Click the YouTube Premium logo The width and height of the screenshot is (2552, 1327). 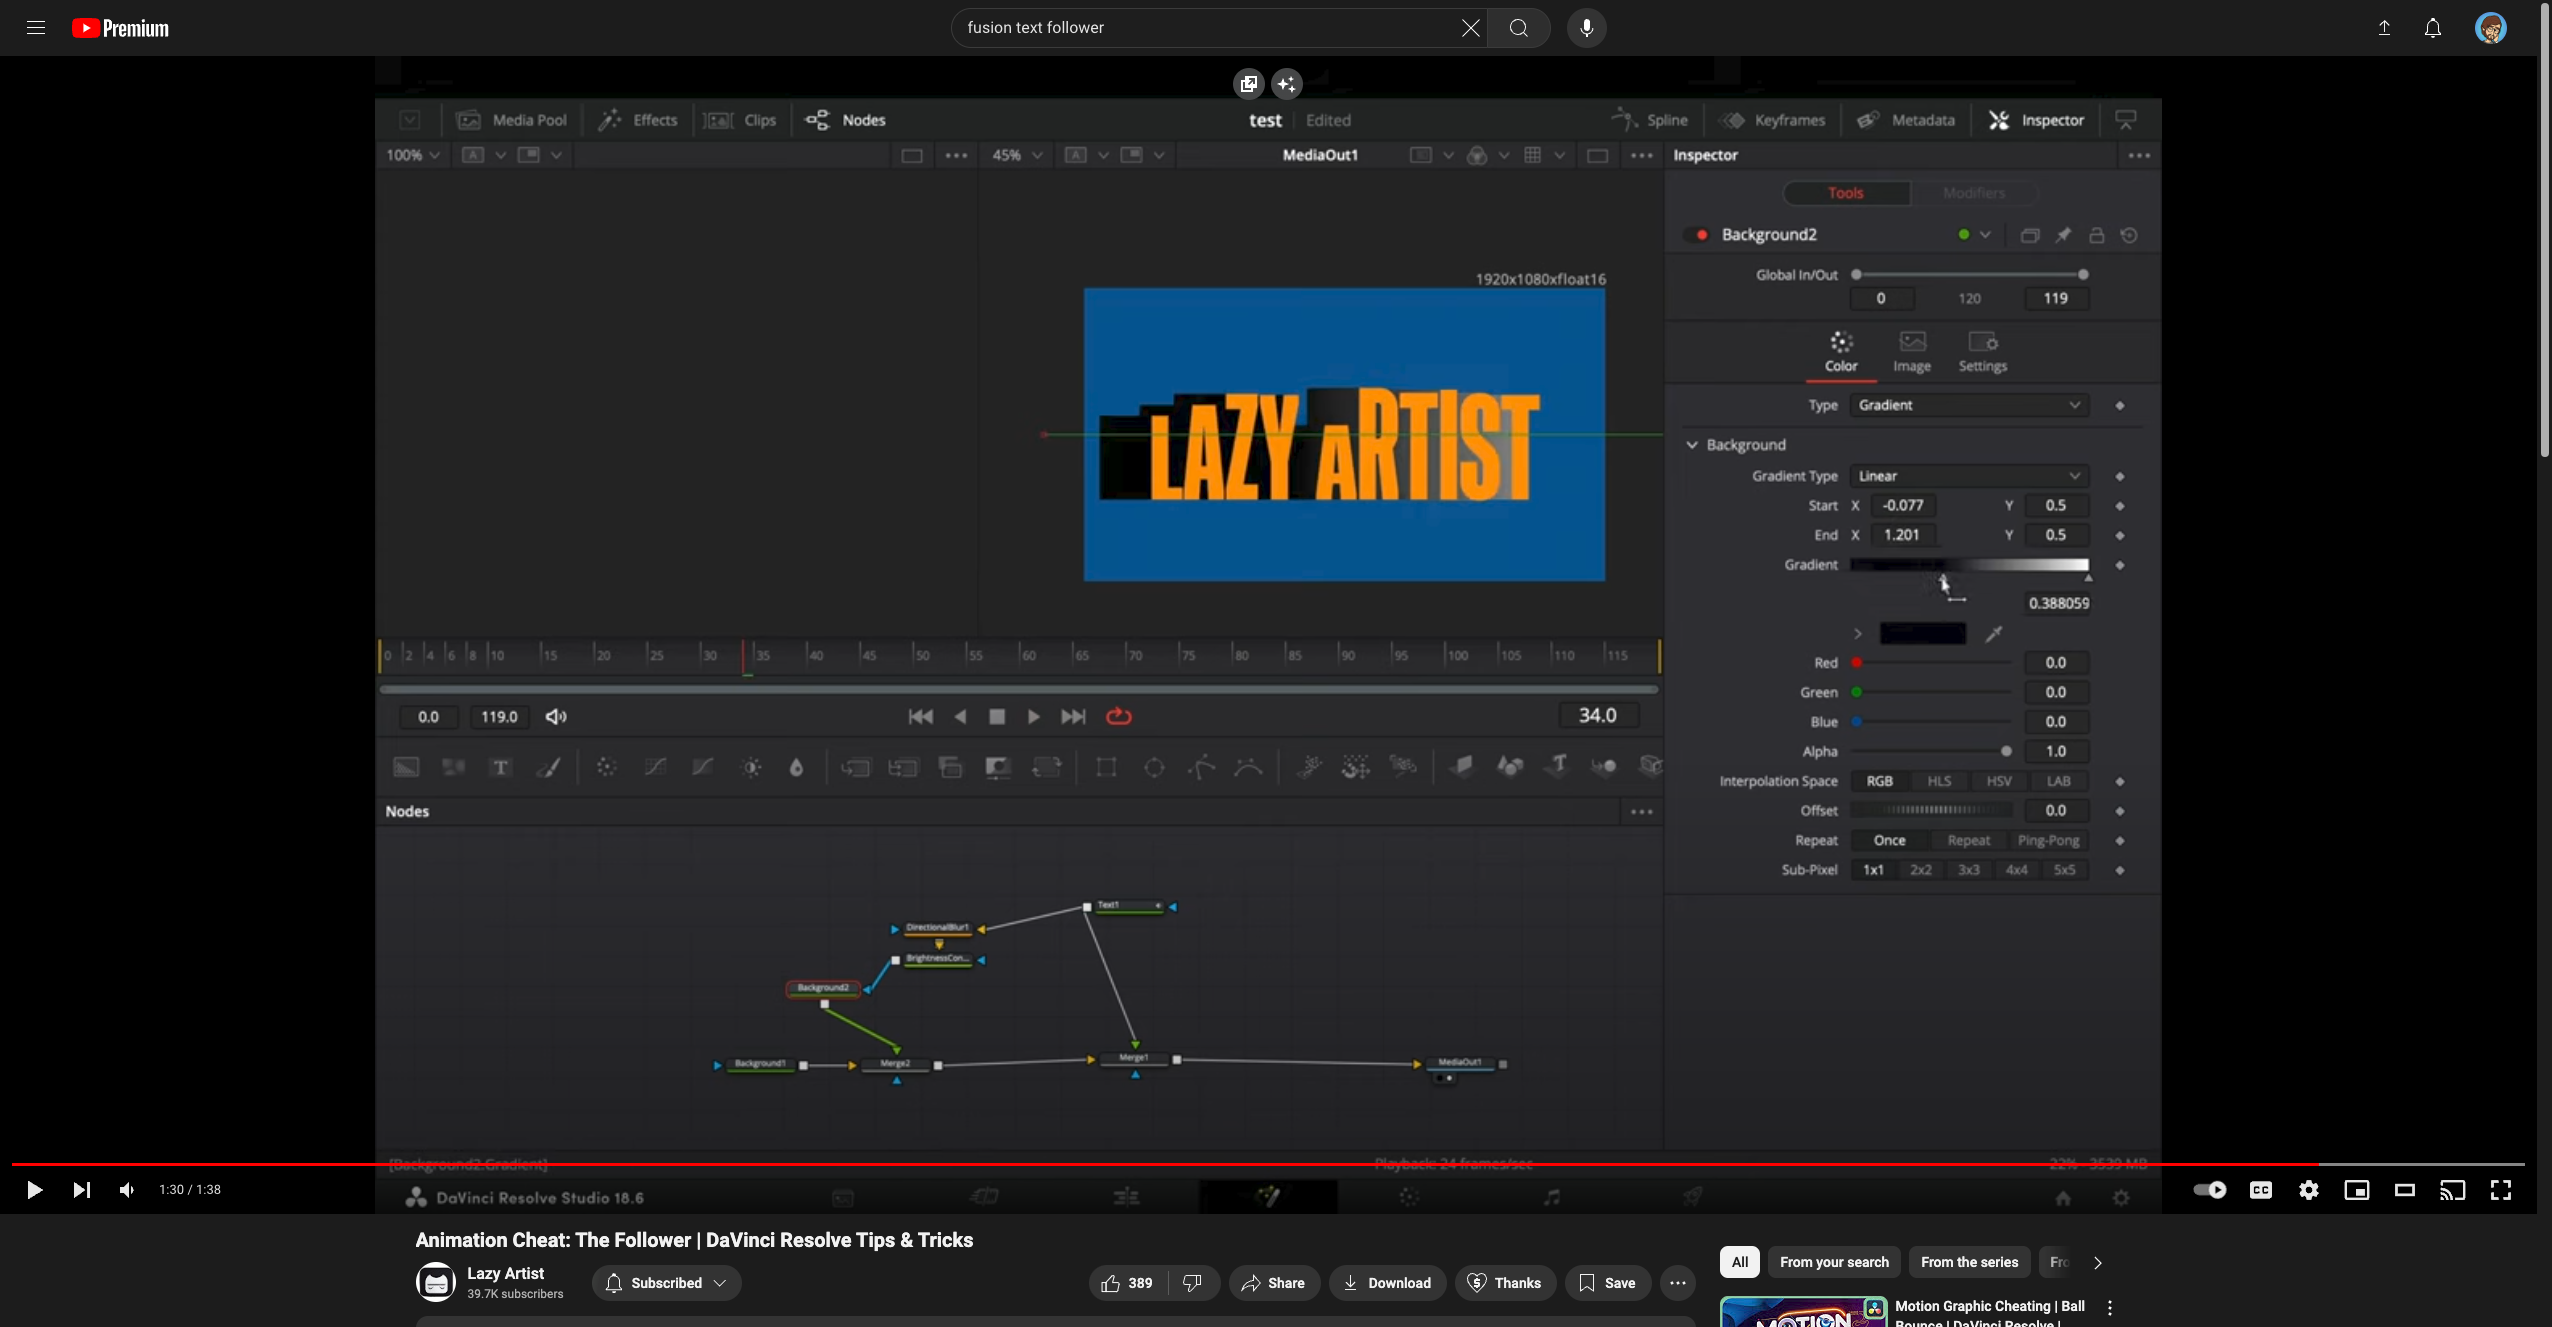click(x=121, y=28)
